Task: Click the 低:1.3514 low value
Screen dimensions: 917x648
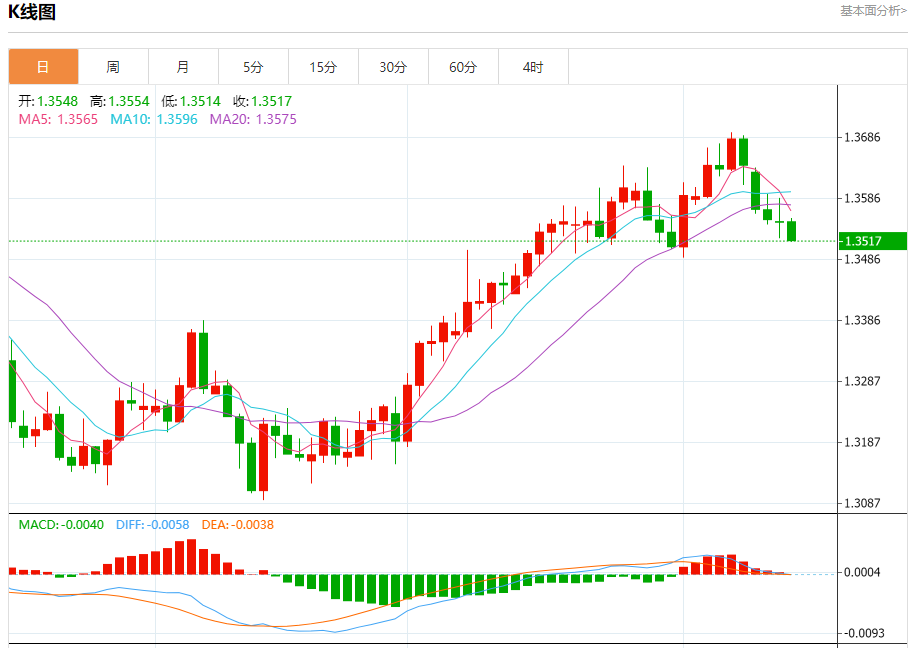Action: tap(191, 101)
